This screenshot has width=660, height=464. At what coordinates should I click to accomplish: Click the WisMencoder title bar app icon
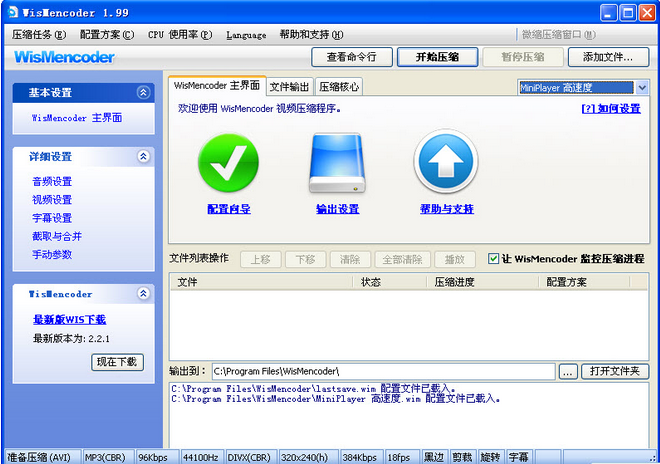coord(13,12)
